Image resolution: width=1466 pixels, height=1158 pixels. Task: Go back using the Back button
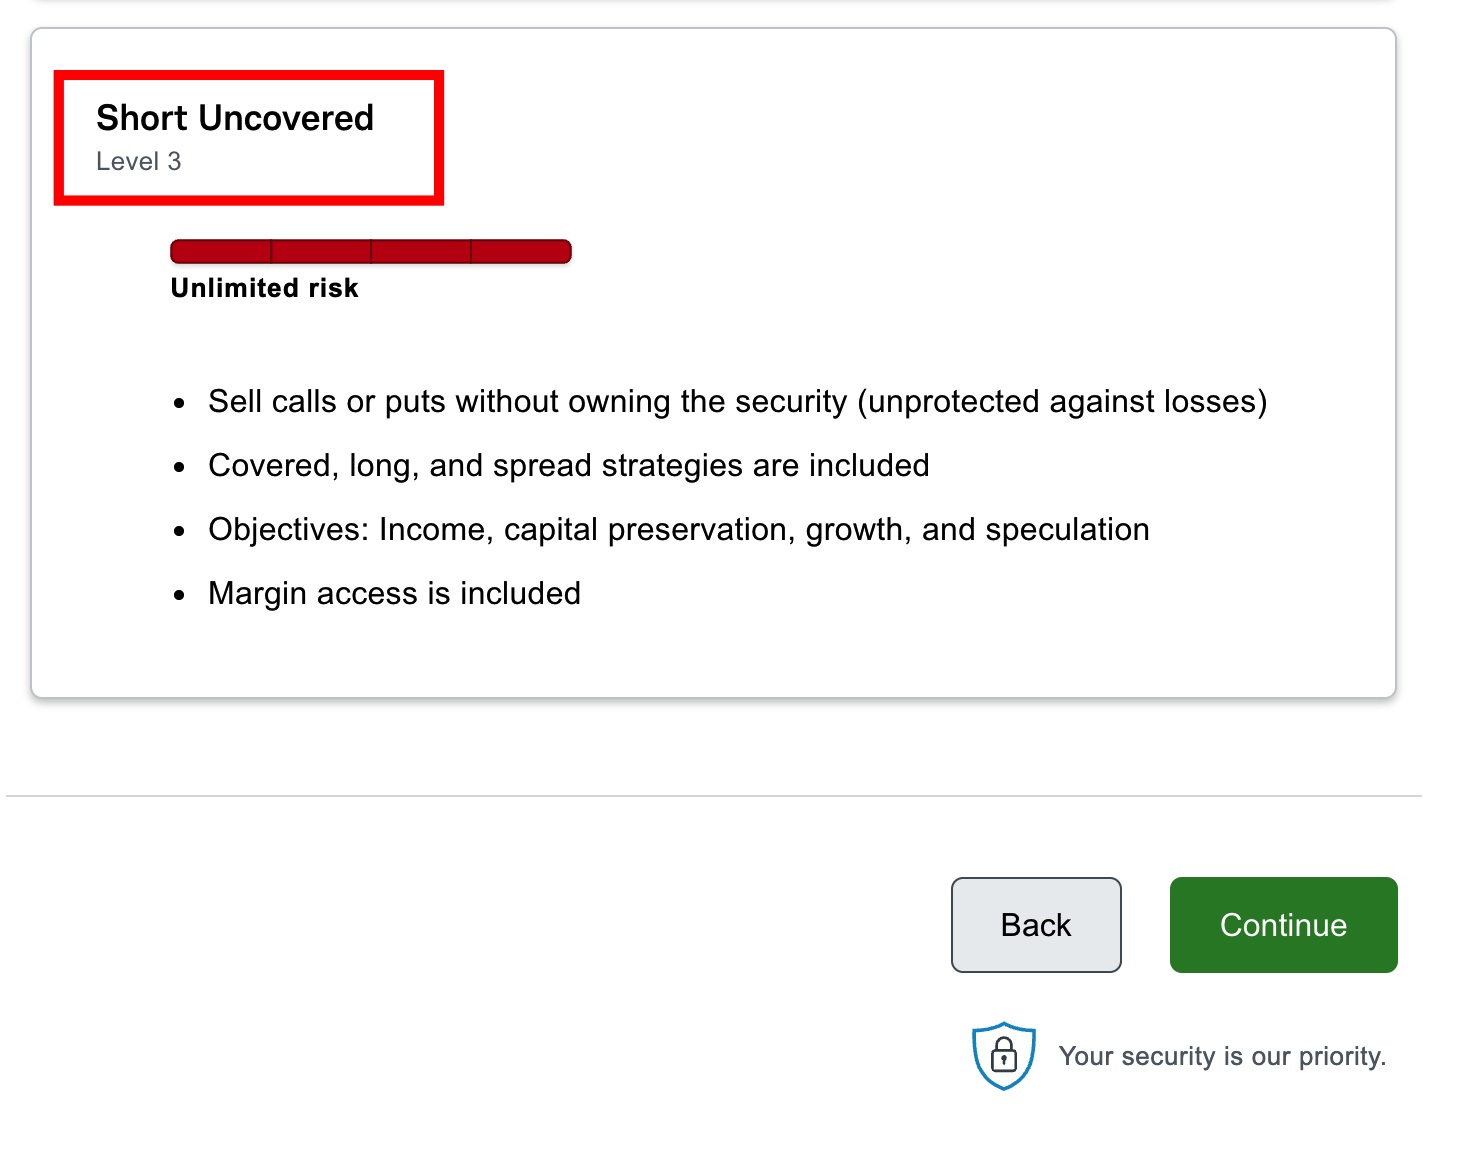point(1036,925)
